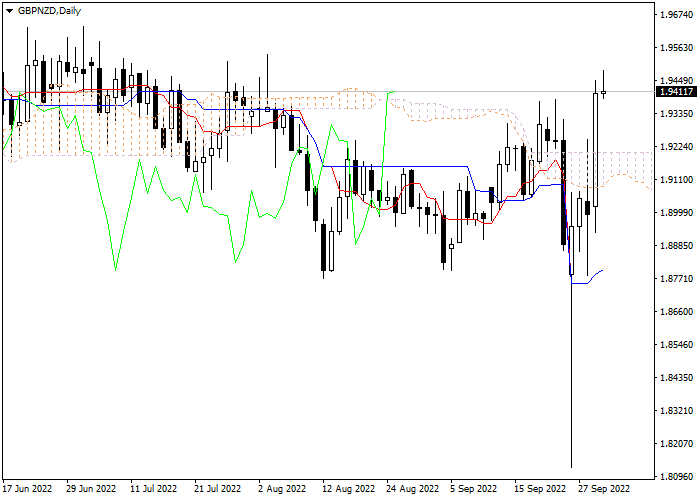The image size is (700, 500).
Task: Click the 1.80960 price scale label
Action: [676, 477]
